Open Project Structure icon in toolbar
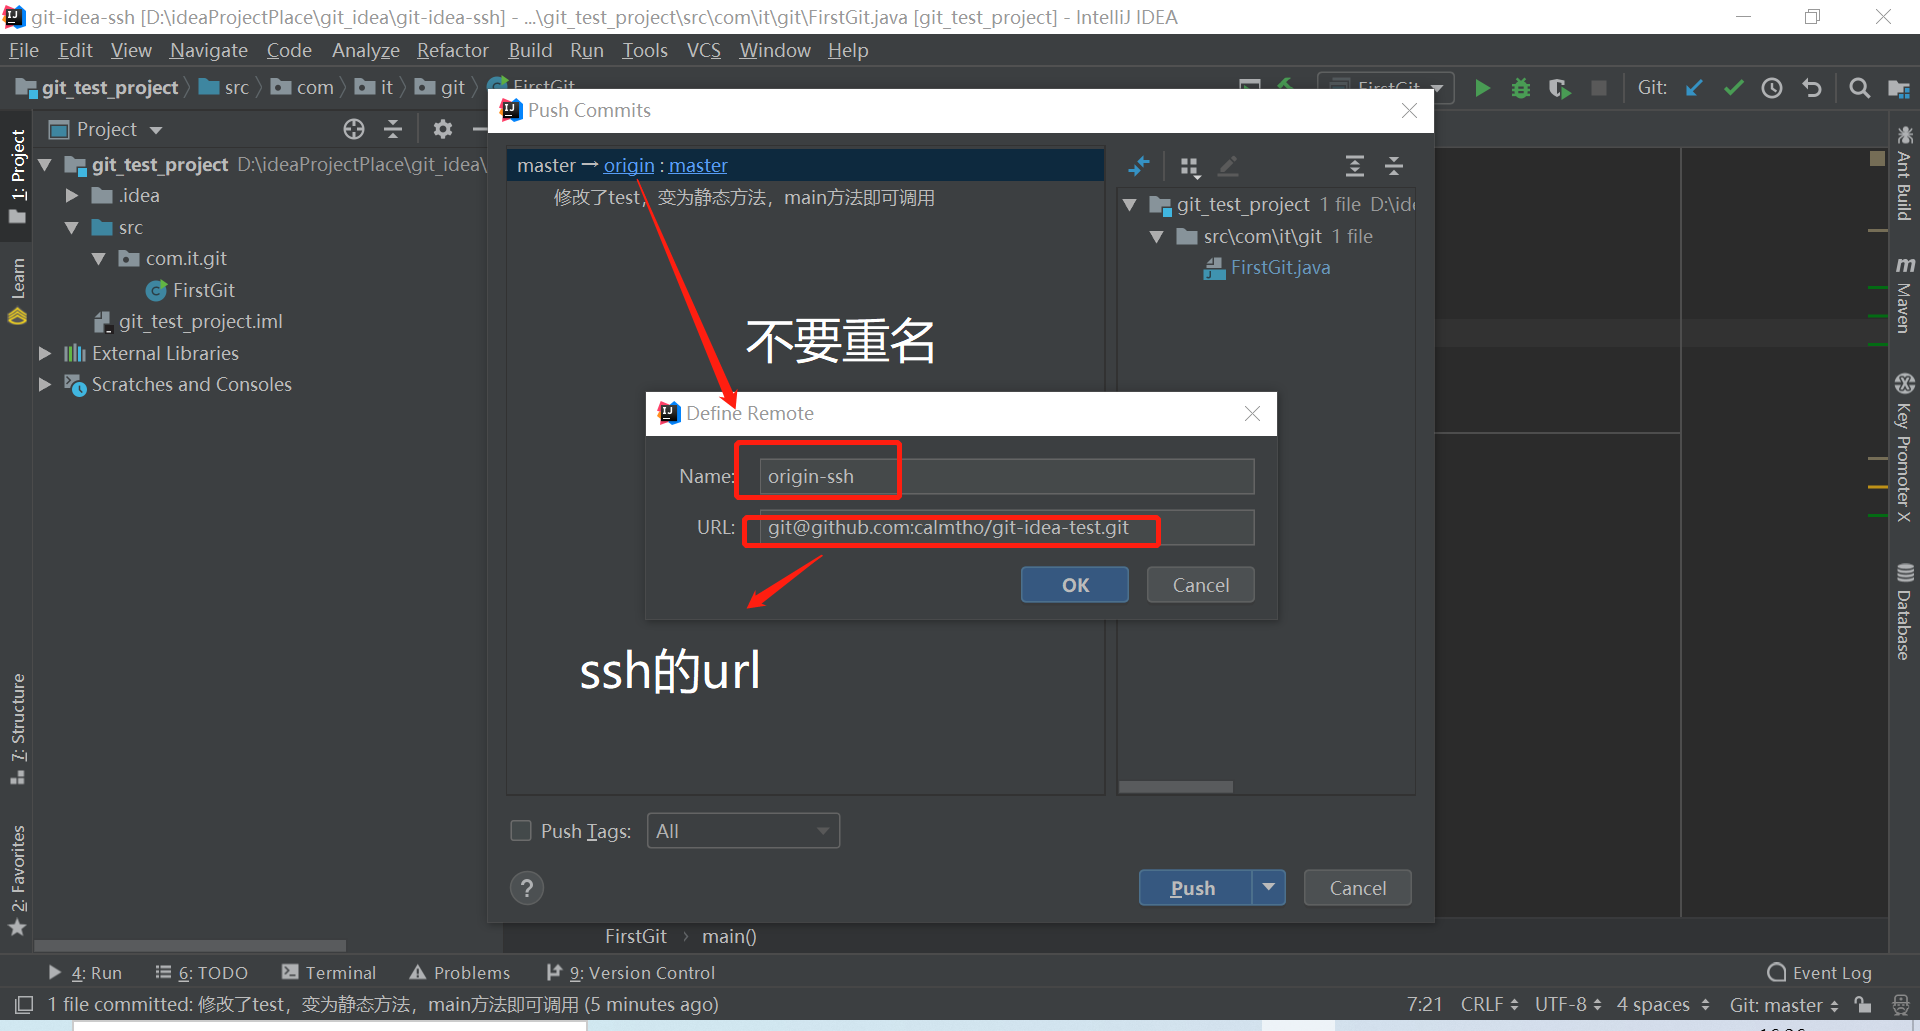This screenshot has width=1920, height=1031. point(1898,88)
